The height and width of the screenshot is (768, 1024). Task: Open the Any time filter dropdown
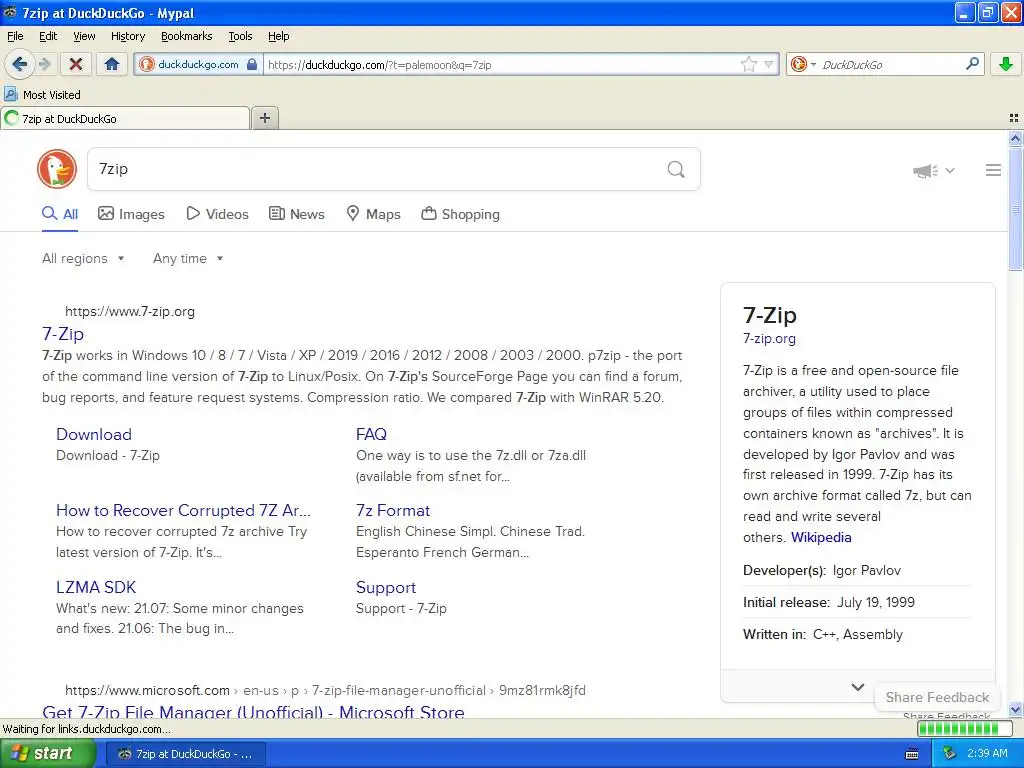coord(188,259)
